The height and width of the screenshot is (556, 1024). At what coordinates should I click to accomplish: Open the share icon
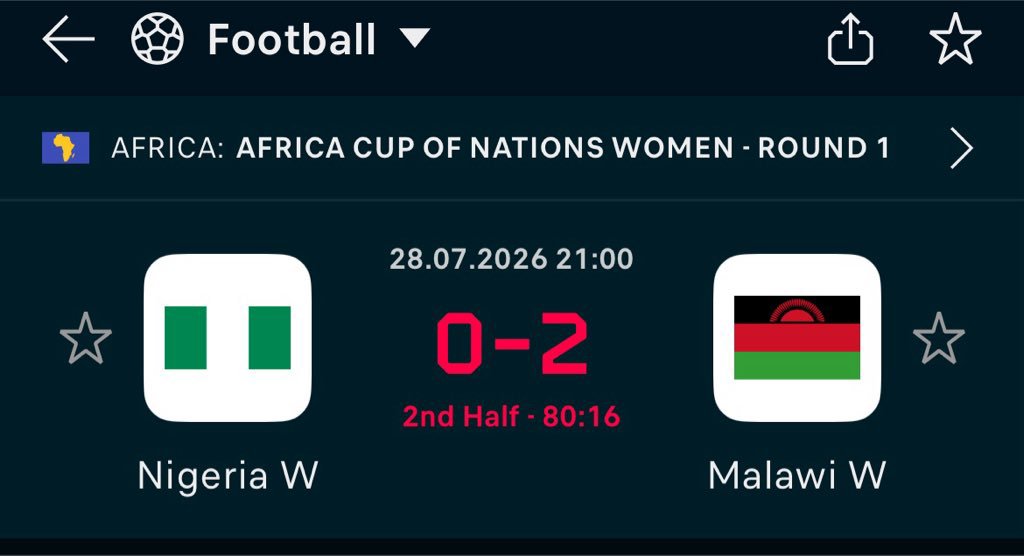850,40
